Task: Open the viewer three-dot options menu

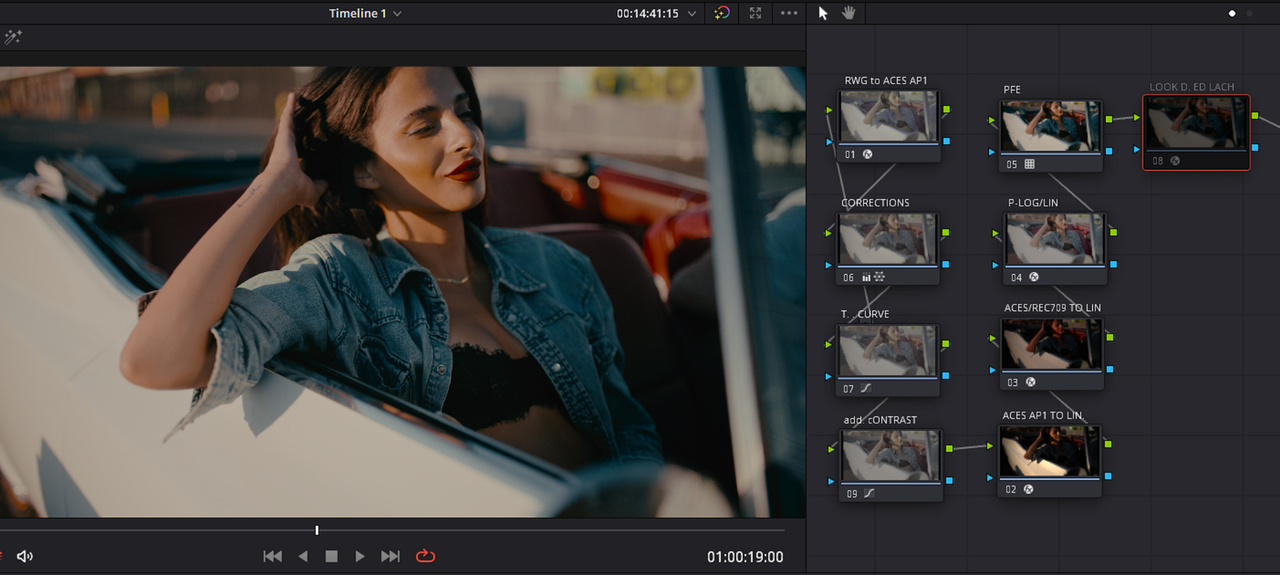Action: (x=789, y=13)
